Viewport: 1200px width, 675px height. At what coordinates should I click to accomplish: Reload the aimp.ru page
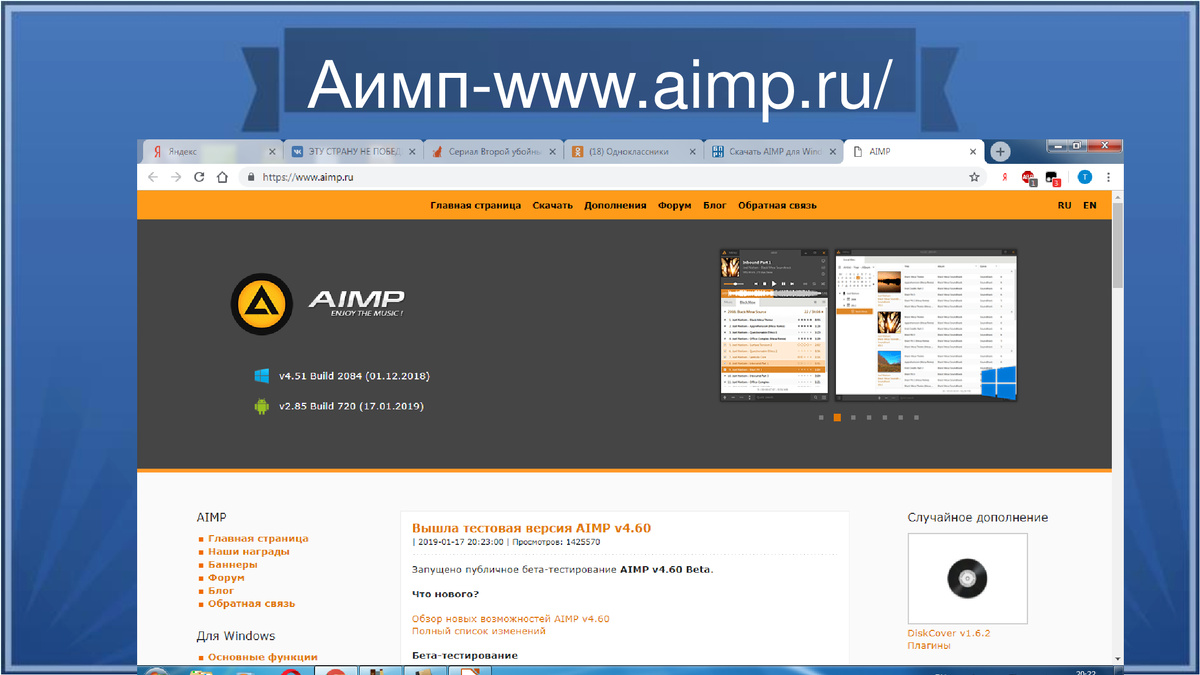coord(199,177)
